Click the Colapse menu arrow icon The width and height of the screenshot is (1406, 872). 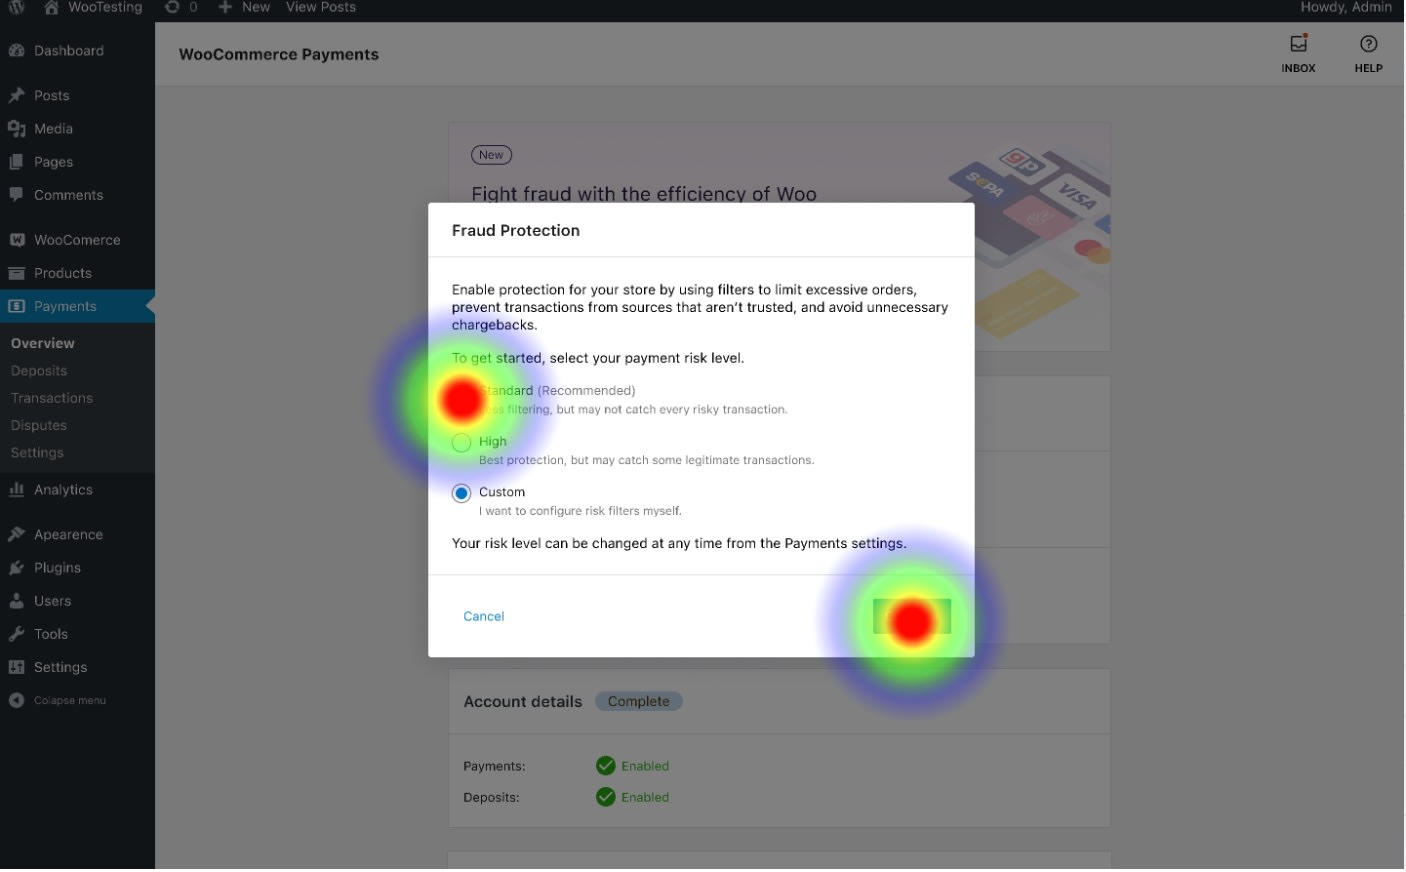[x=16, y=700]
